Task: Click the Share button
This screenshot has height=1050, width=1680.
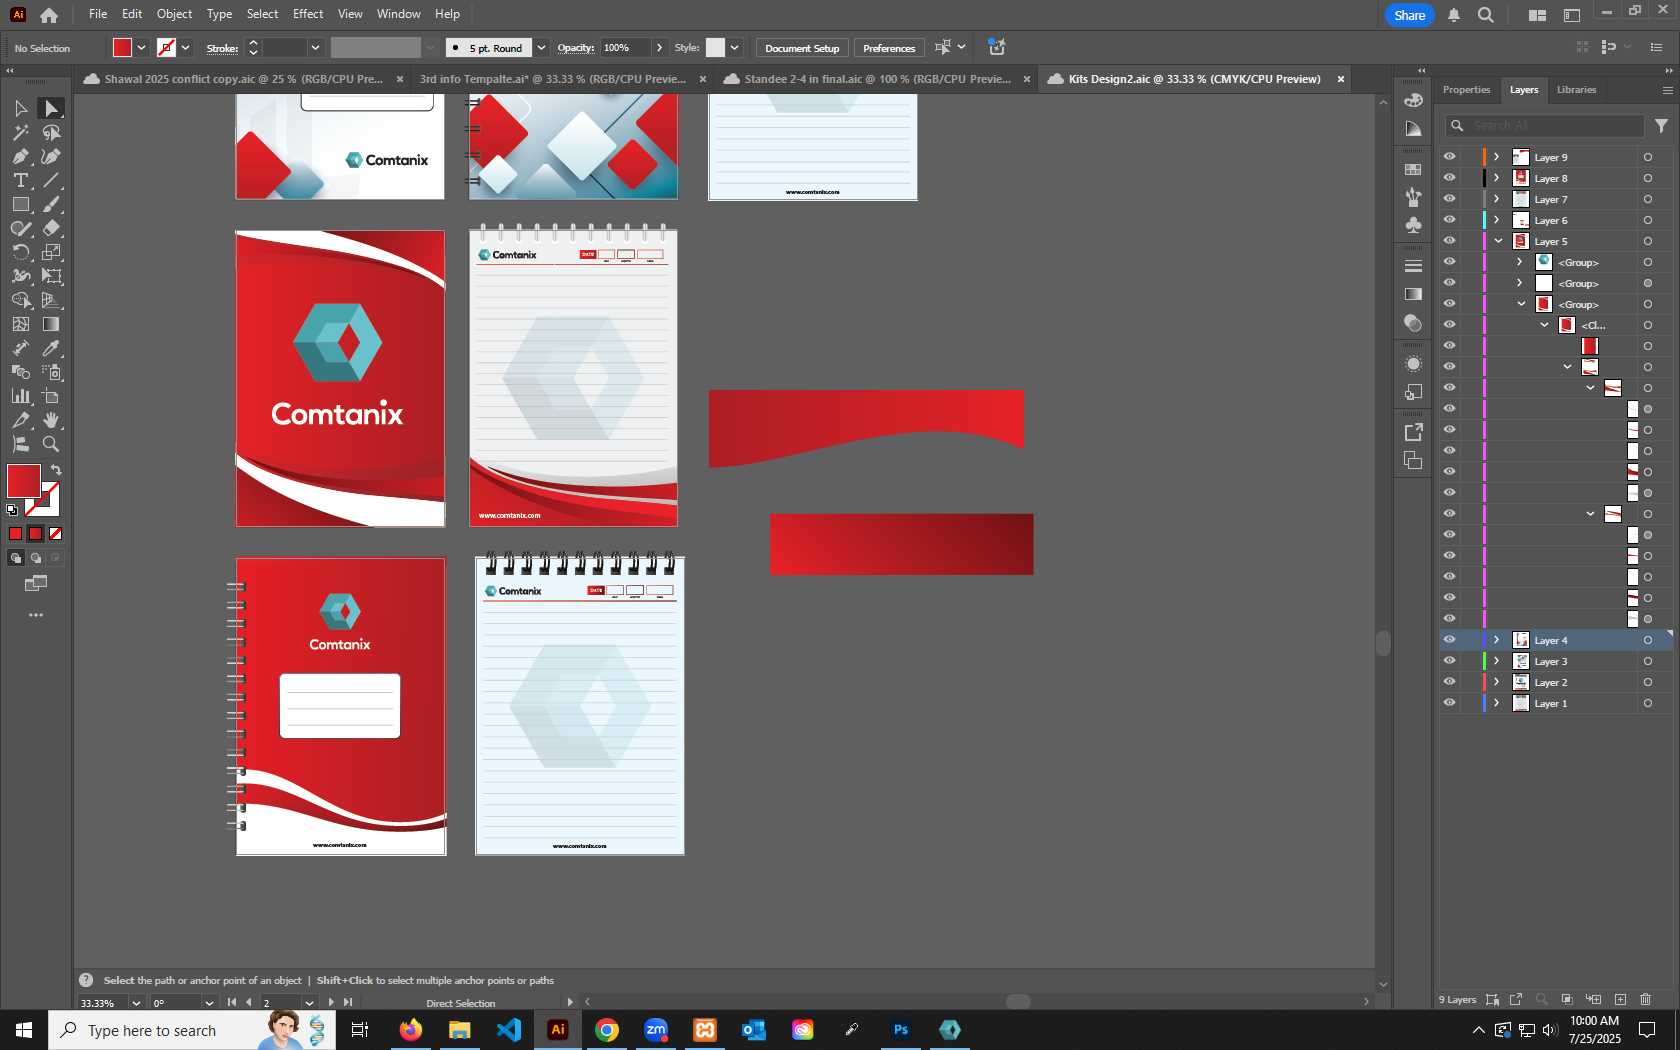Action: point(1409,15)
